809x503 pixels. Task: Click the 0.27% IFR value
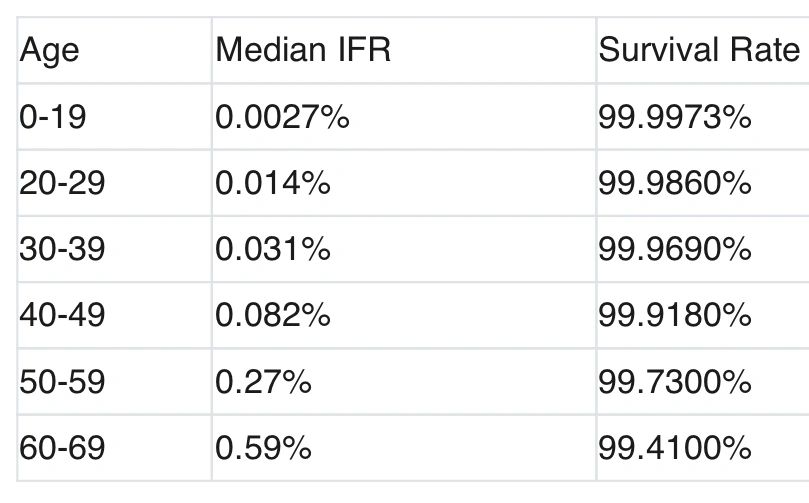tap(263, 382)
